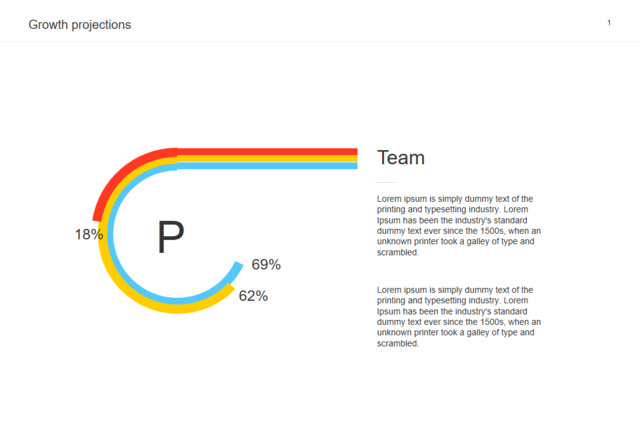Click the "Growth projections" slide title
640x443 pixels.
[x=80, y=24]
